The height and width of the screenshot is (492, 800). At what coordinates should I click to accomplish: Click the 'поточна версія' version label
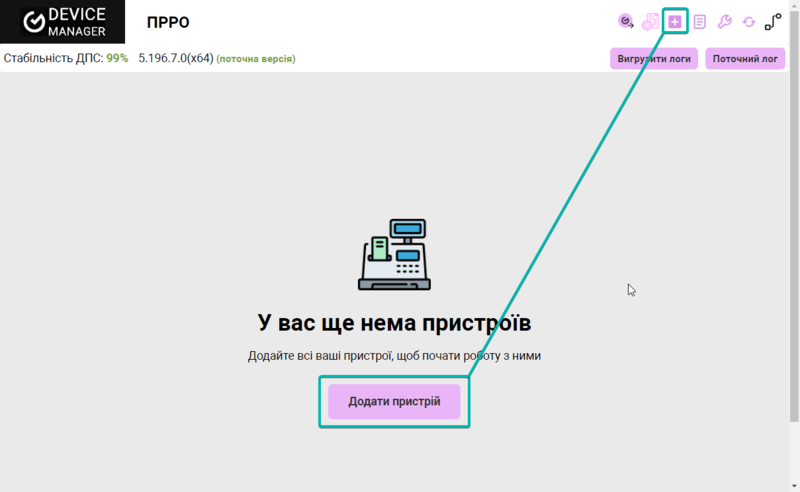(256, 59)
